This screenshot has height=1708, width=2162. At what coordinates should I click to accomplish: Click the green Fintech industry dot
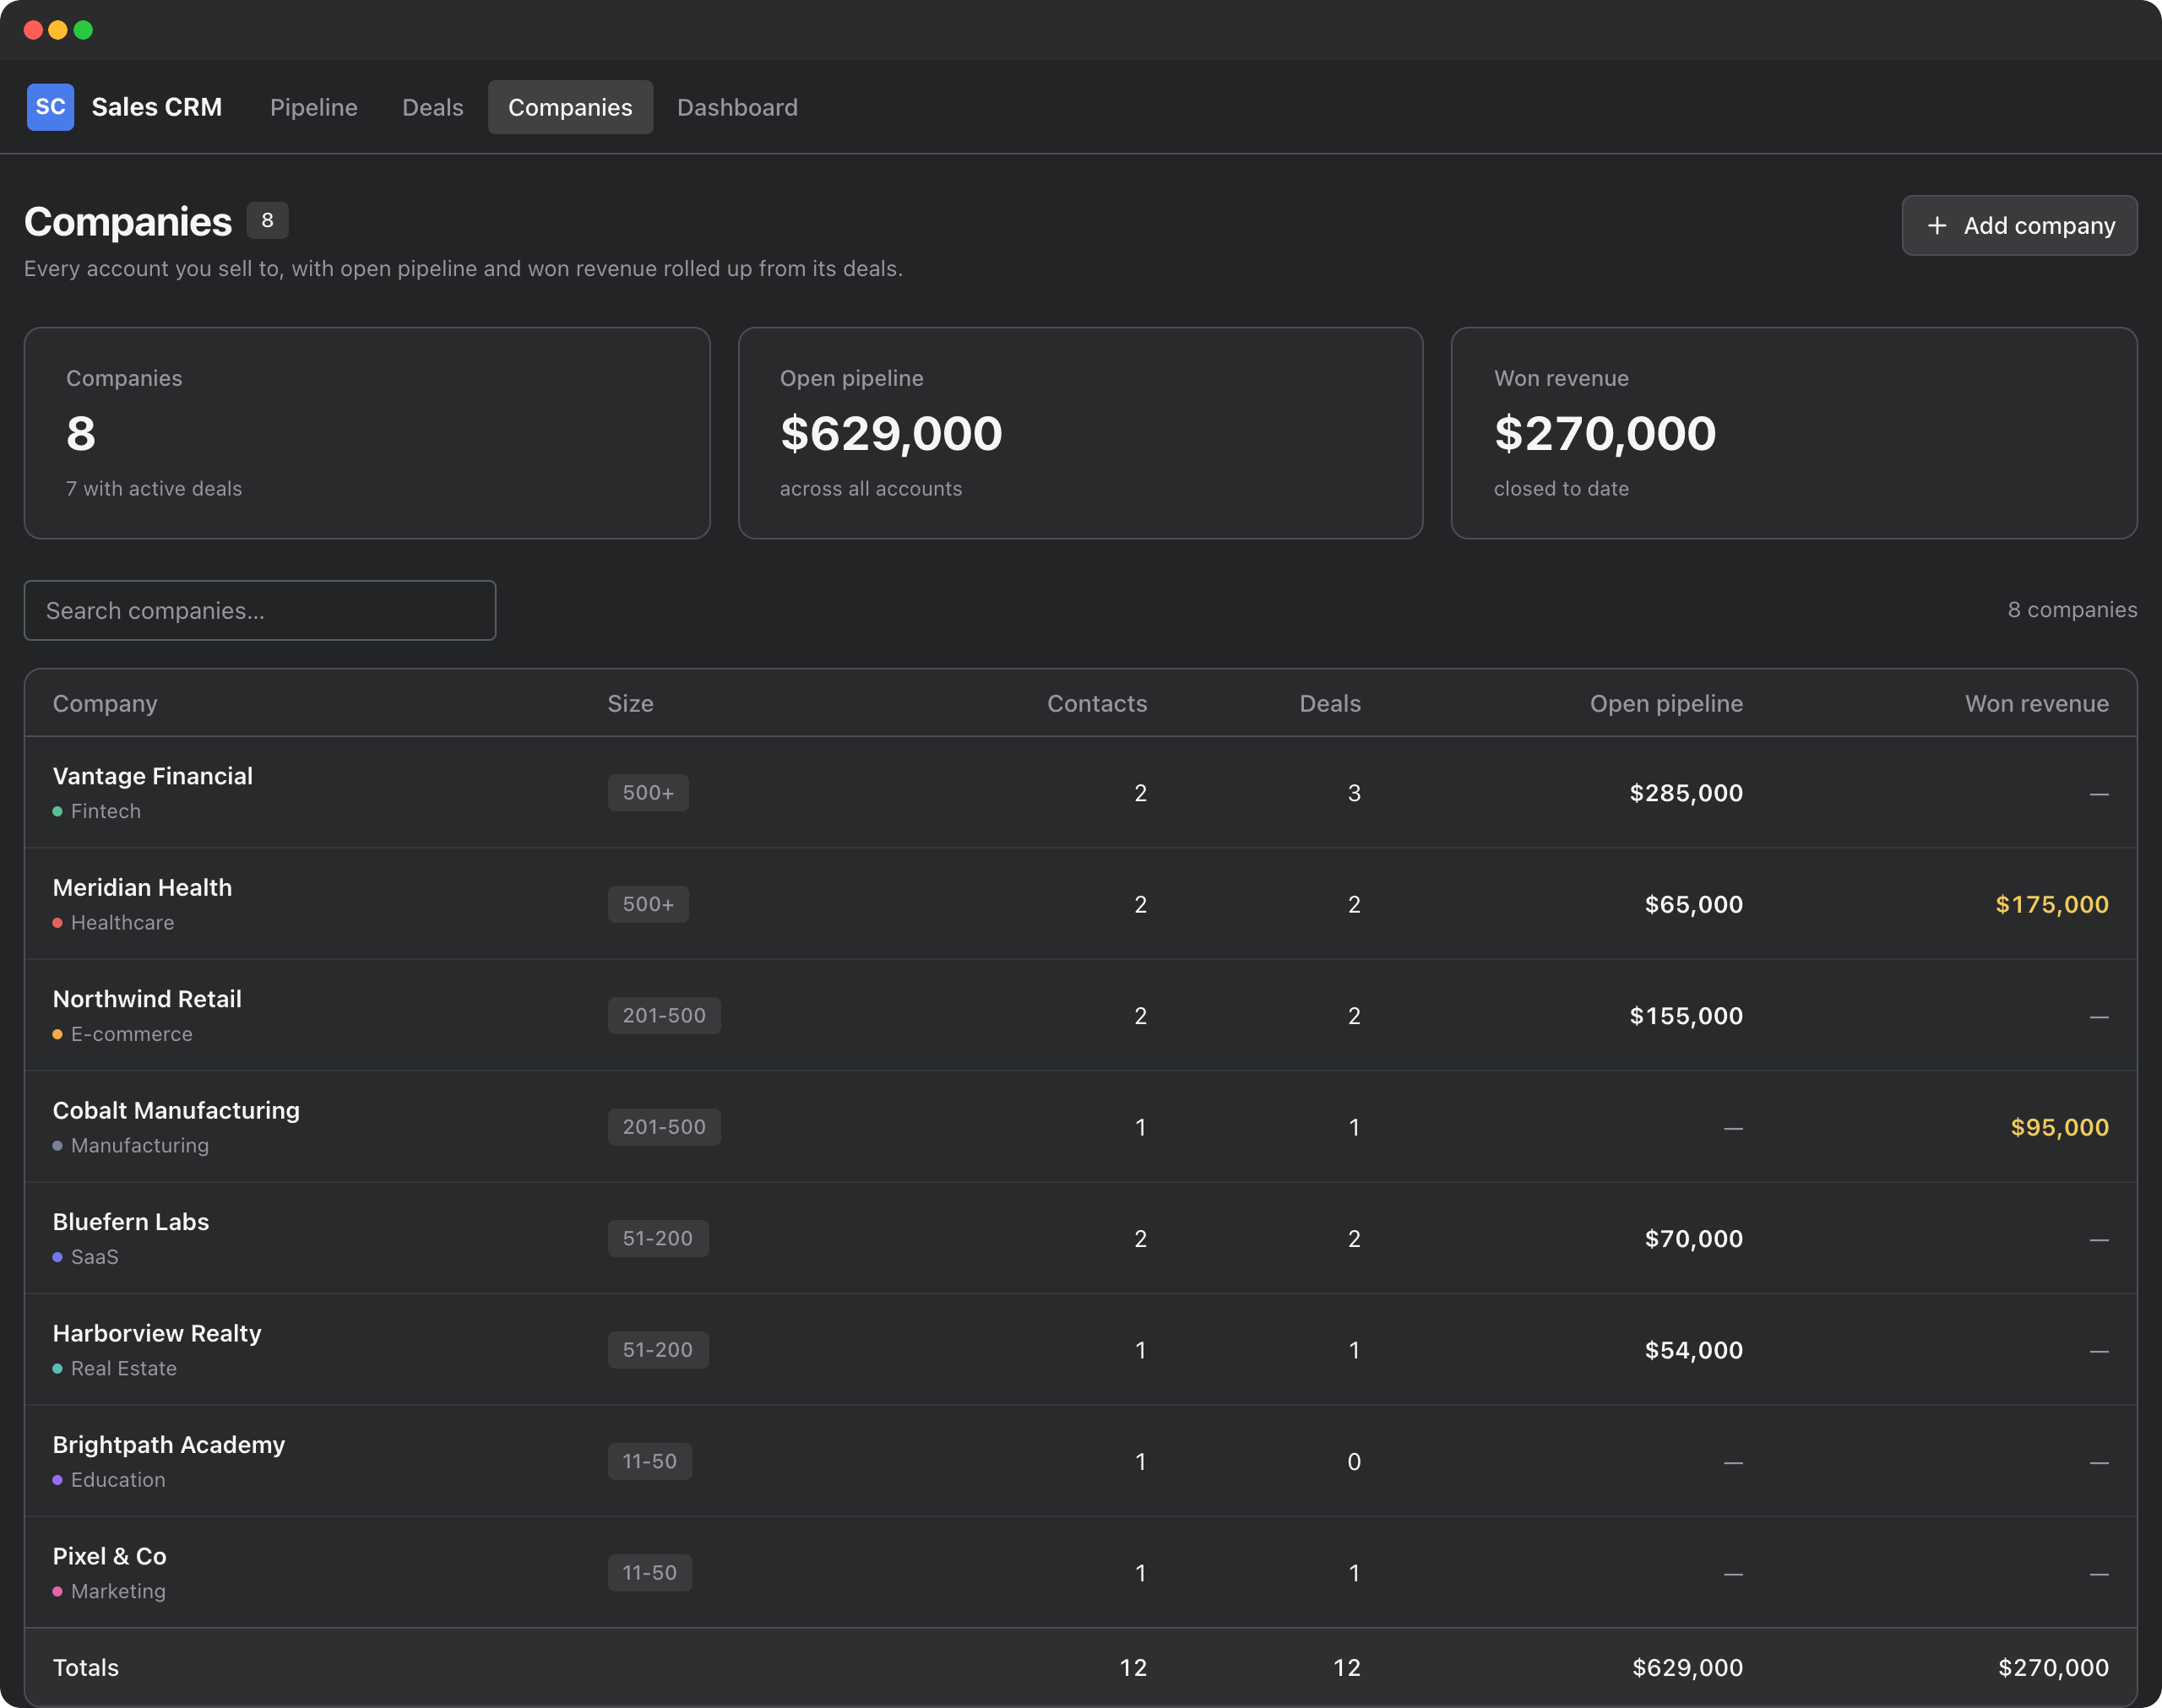point(58,812)
